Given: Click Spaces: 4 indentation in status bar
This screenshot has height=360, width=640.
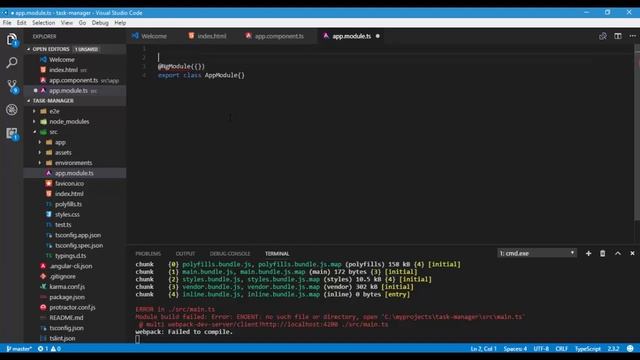Looking at the screenshot, I should pyautogui.click(x=515, y=349).
